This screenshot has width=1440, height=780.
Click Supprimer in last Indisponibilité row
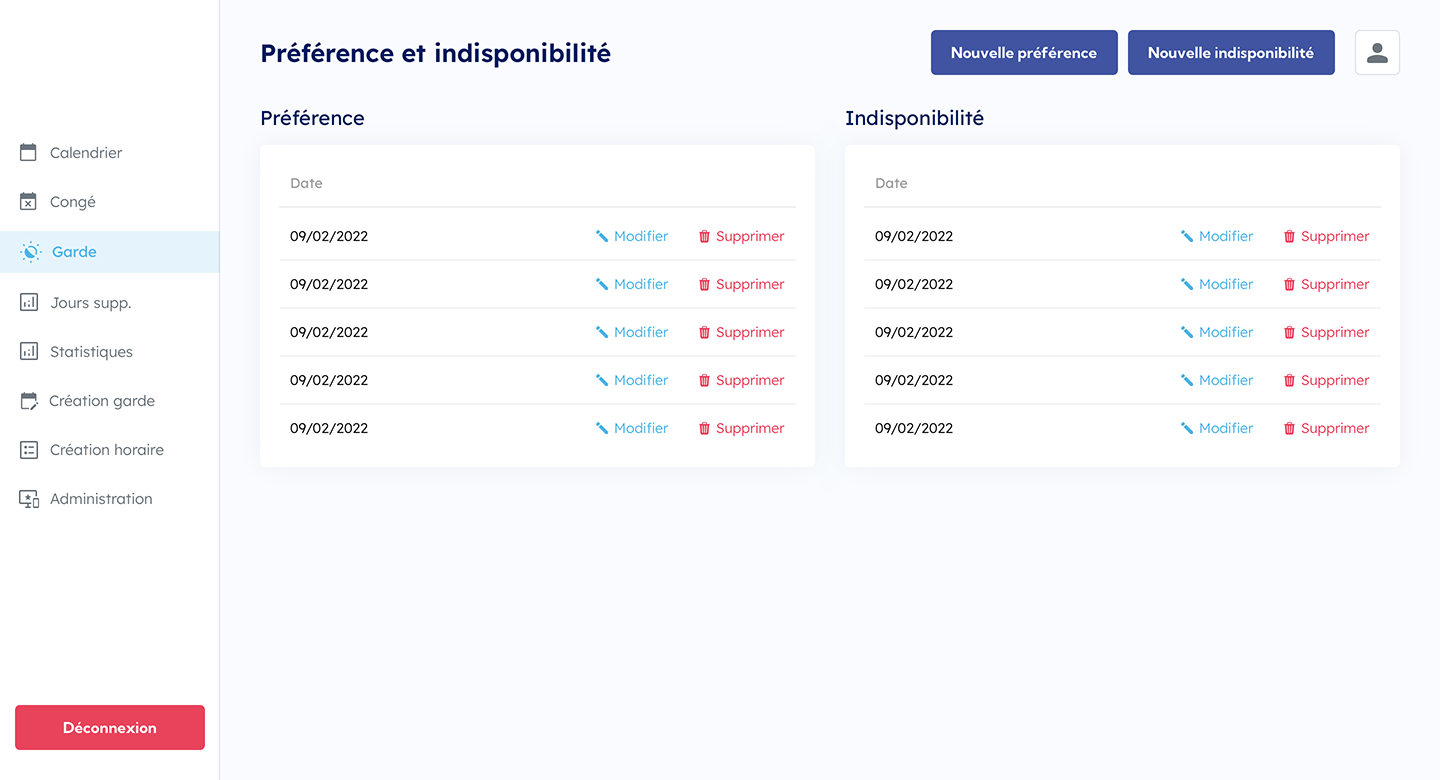pos(1334,429)
